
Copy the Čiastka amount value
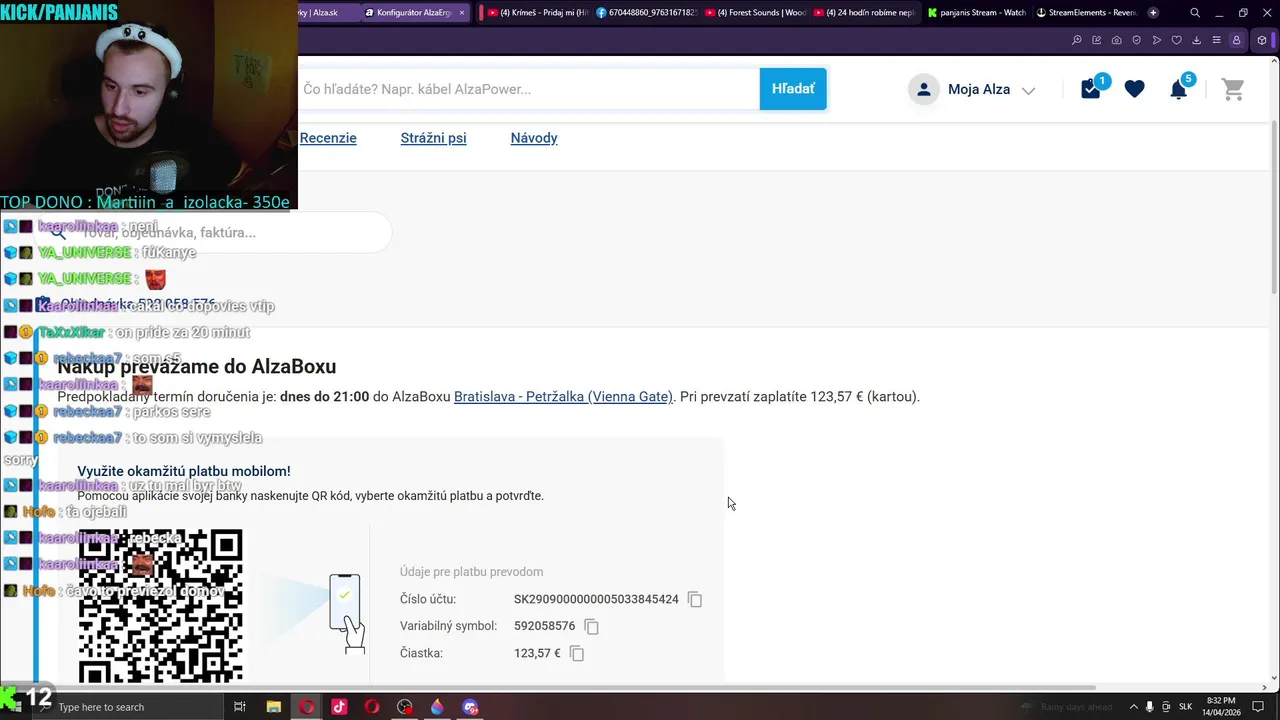(577, 653)
